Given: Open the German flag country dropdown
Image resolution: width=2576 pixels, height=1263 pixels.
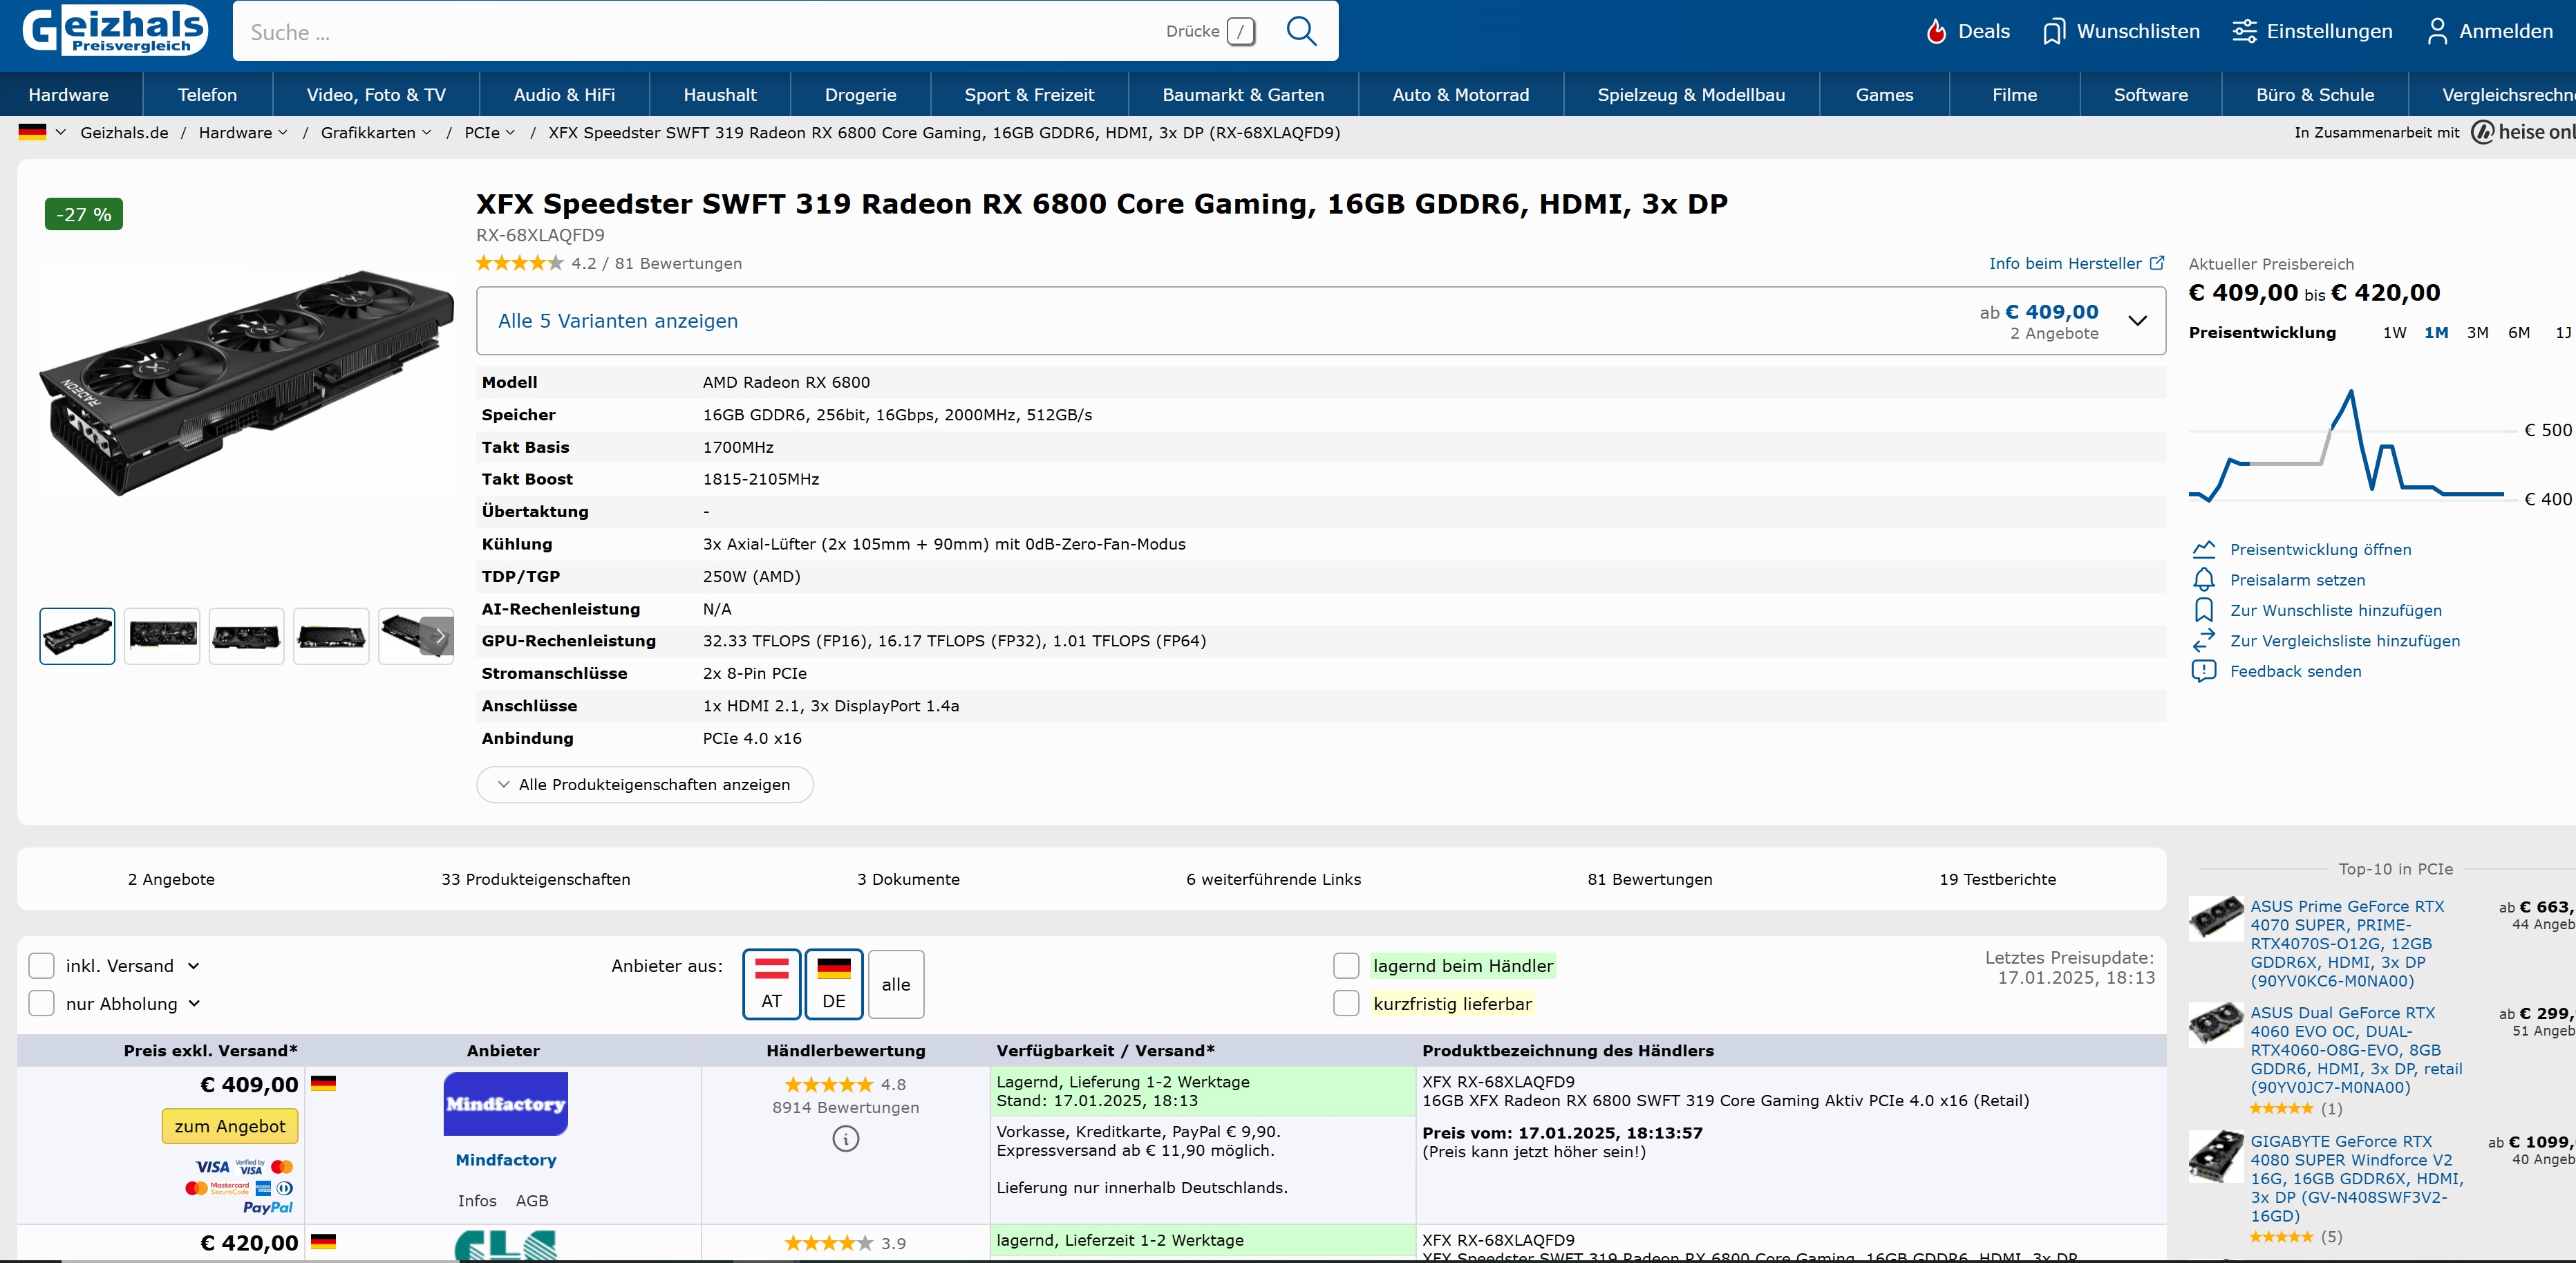Looking at the screenshot, I should 42,132.
